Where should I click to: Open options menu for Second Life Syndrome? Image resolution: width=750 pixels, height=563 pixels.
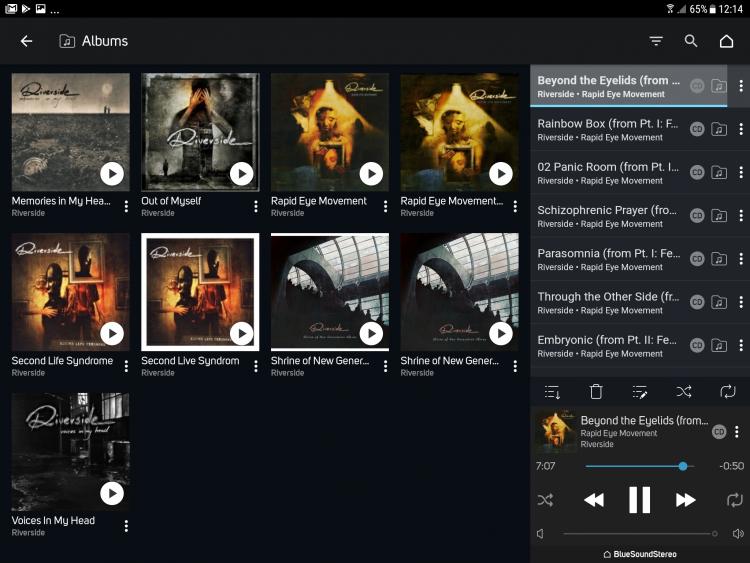tap(126, 366)
